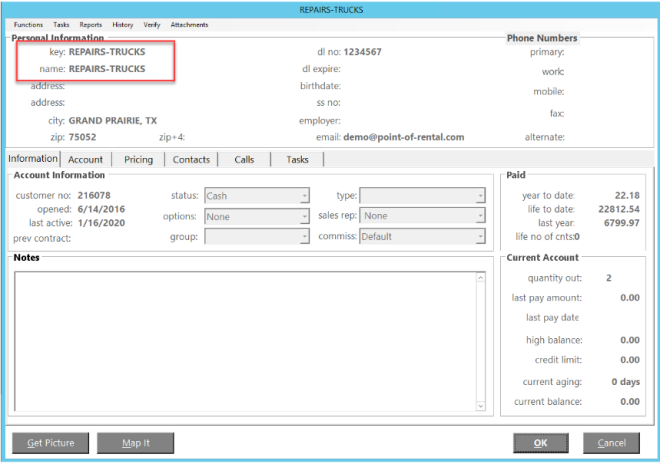Click customer number 216078
Image resolution: width=660 pixels, height=464 pixels.
pyautogui.click(x=94, y=195)
